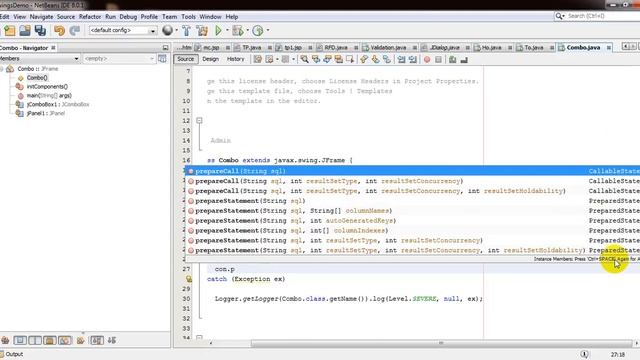Select jPanel1 field in Navigator

tap(45, 113)
